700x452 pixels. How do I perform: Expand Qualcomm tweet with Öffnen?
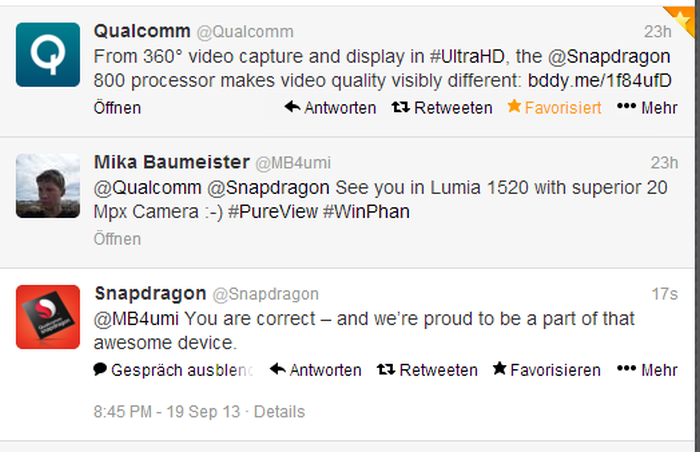(x=117, y=107)
